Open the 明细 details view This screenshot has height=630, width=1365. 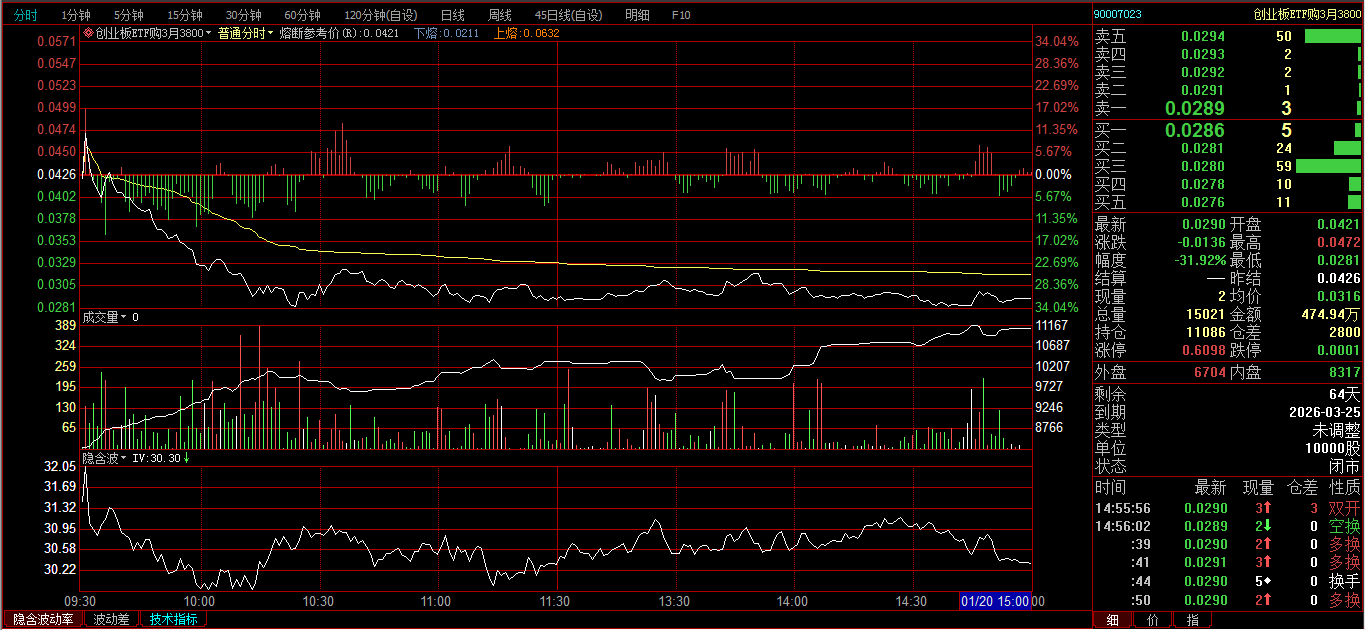636,15
